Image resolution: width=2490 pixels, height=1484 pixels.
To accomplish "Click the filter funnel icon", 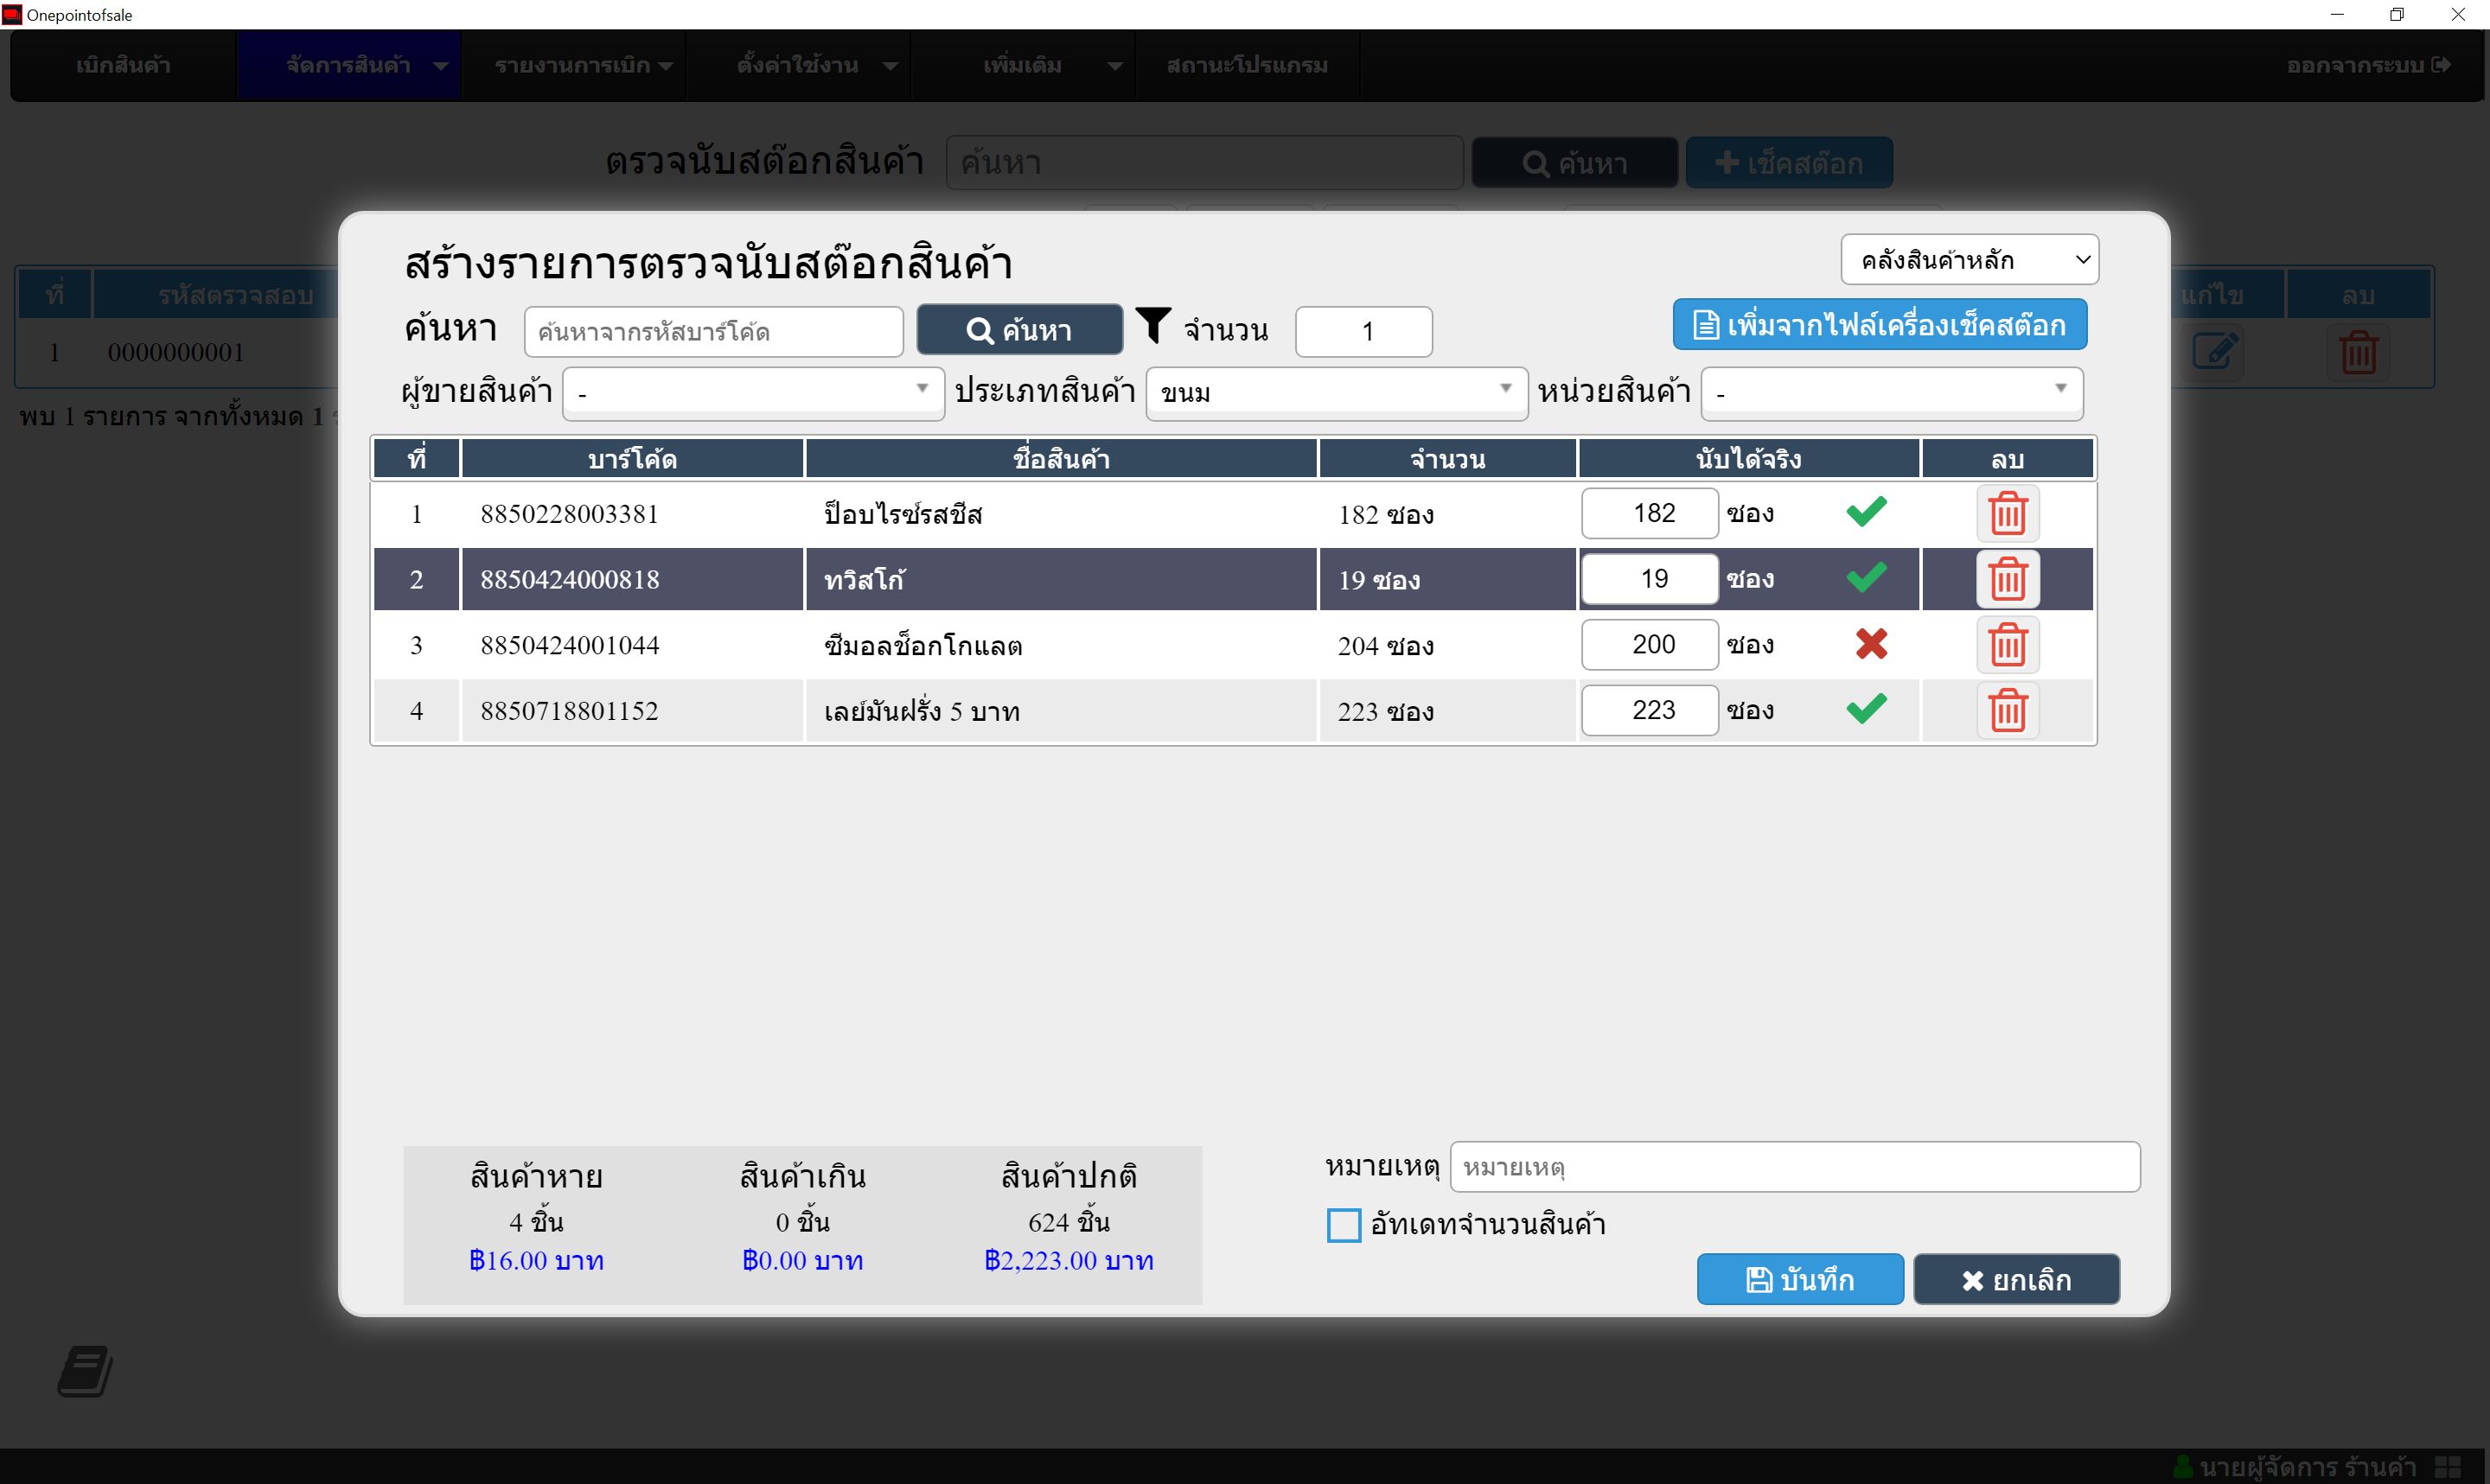I will 1153,326.
